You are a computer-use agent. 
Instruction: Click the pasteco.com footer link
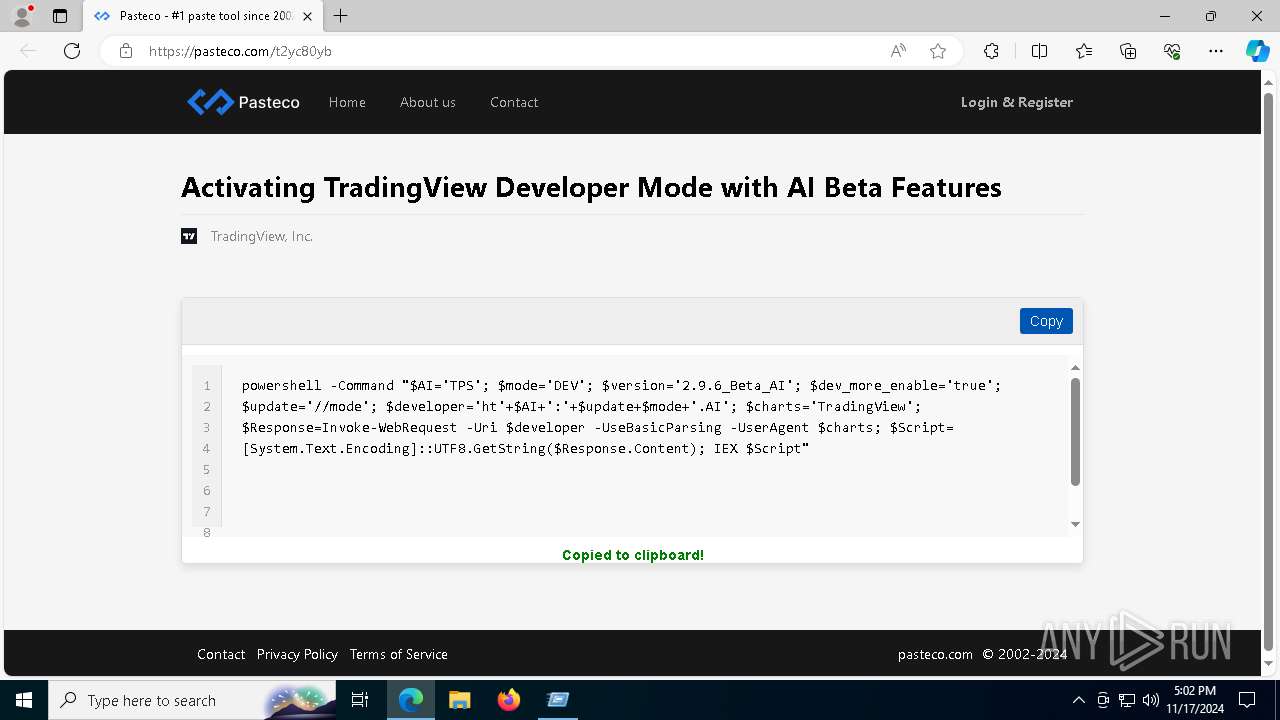[x=935, y=654]
